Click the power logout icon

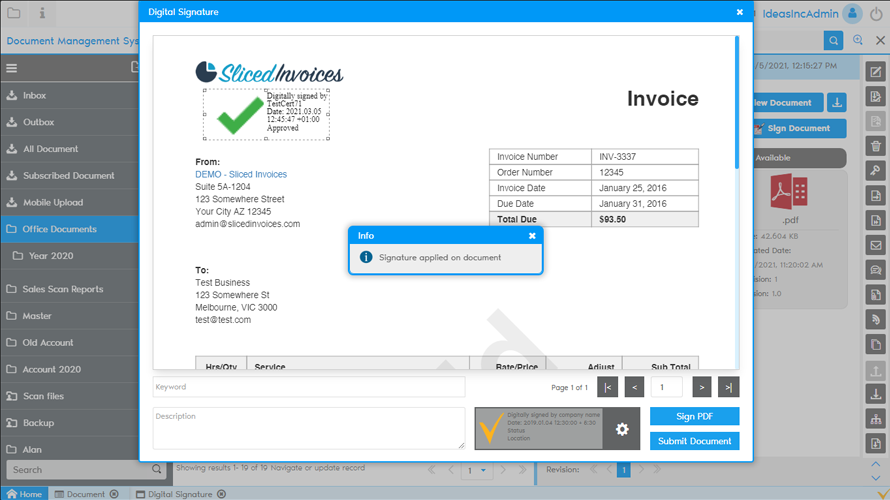pyautogui.click(x=876, y=14)
